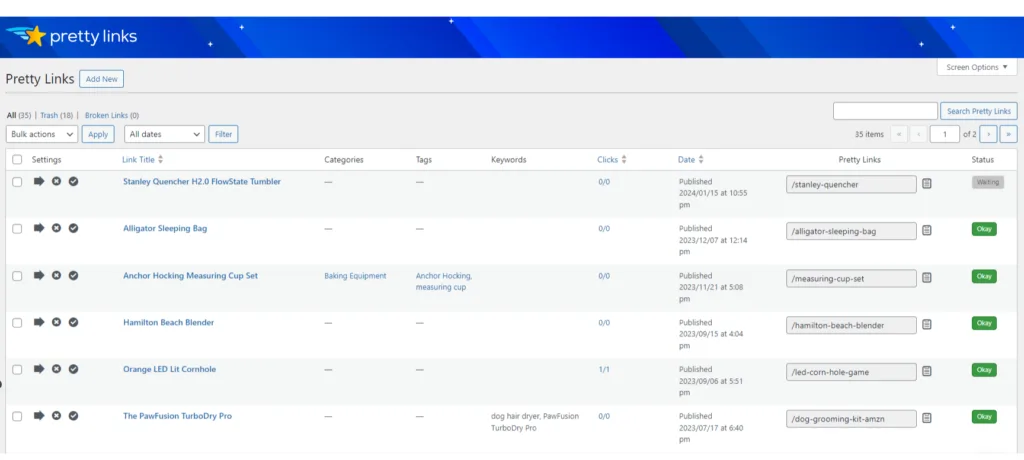
Task: Copy the /stanley-quencher link with the clipboard icon
Action: (x=927, y=183)
